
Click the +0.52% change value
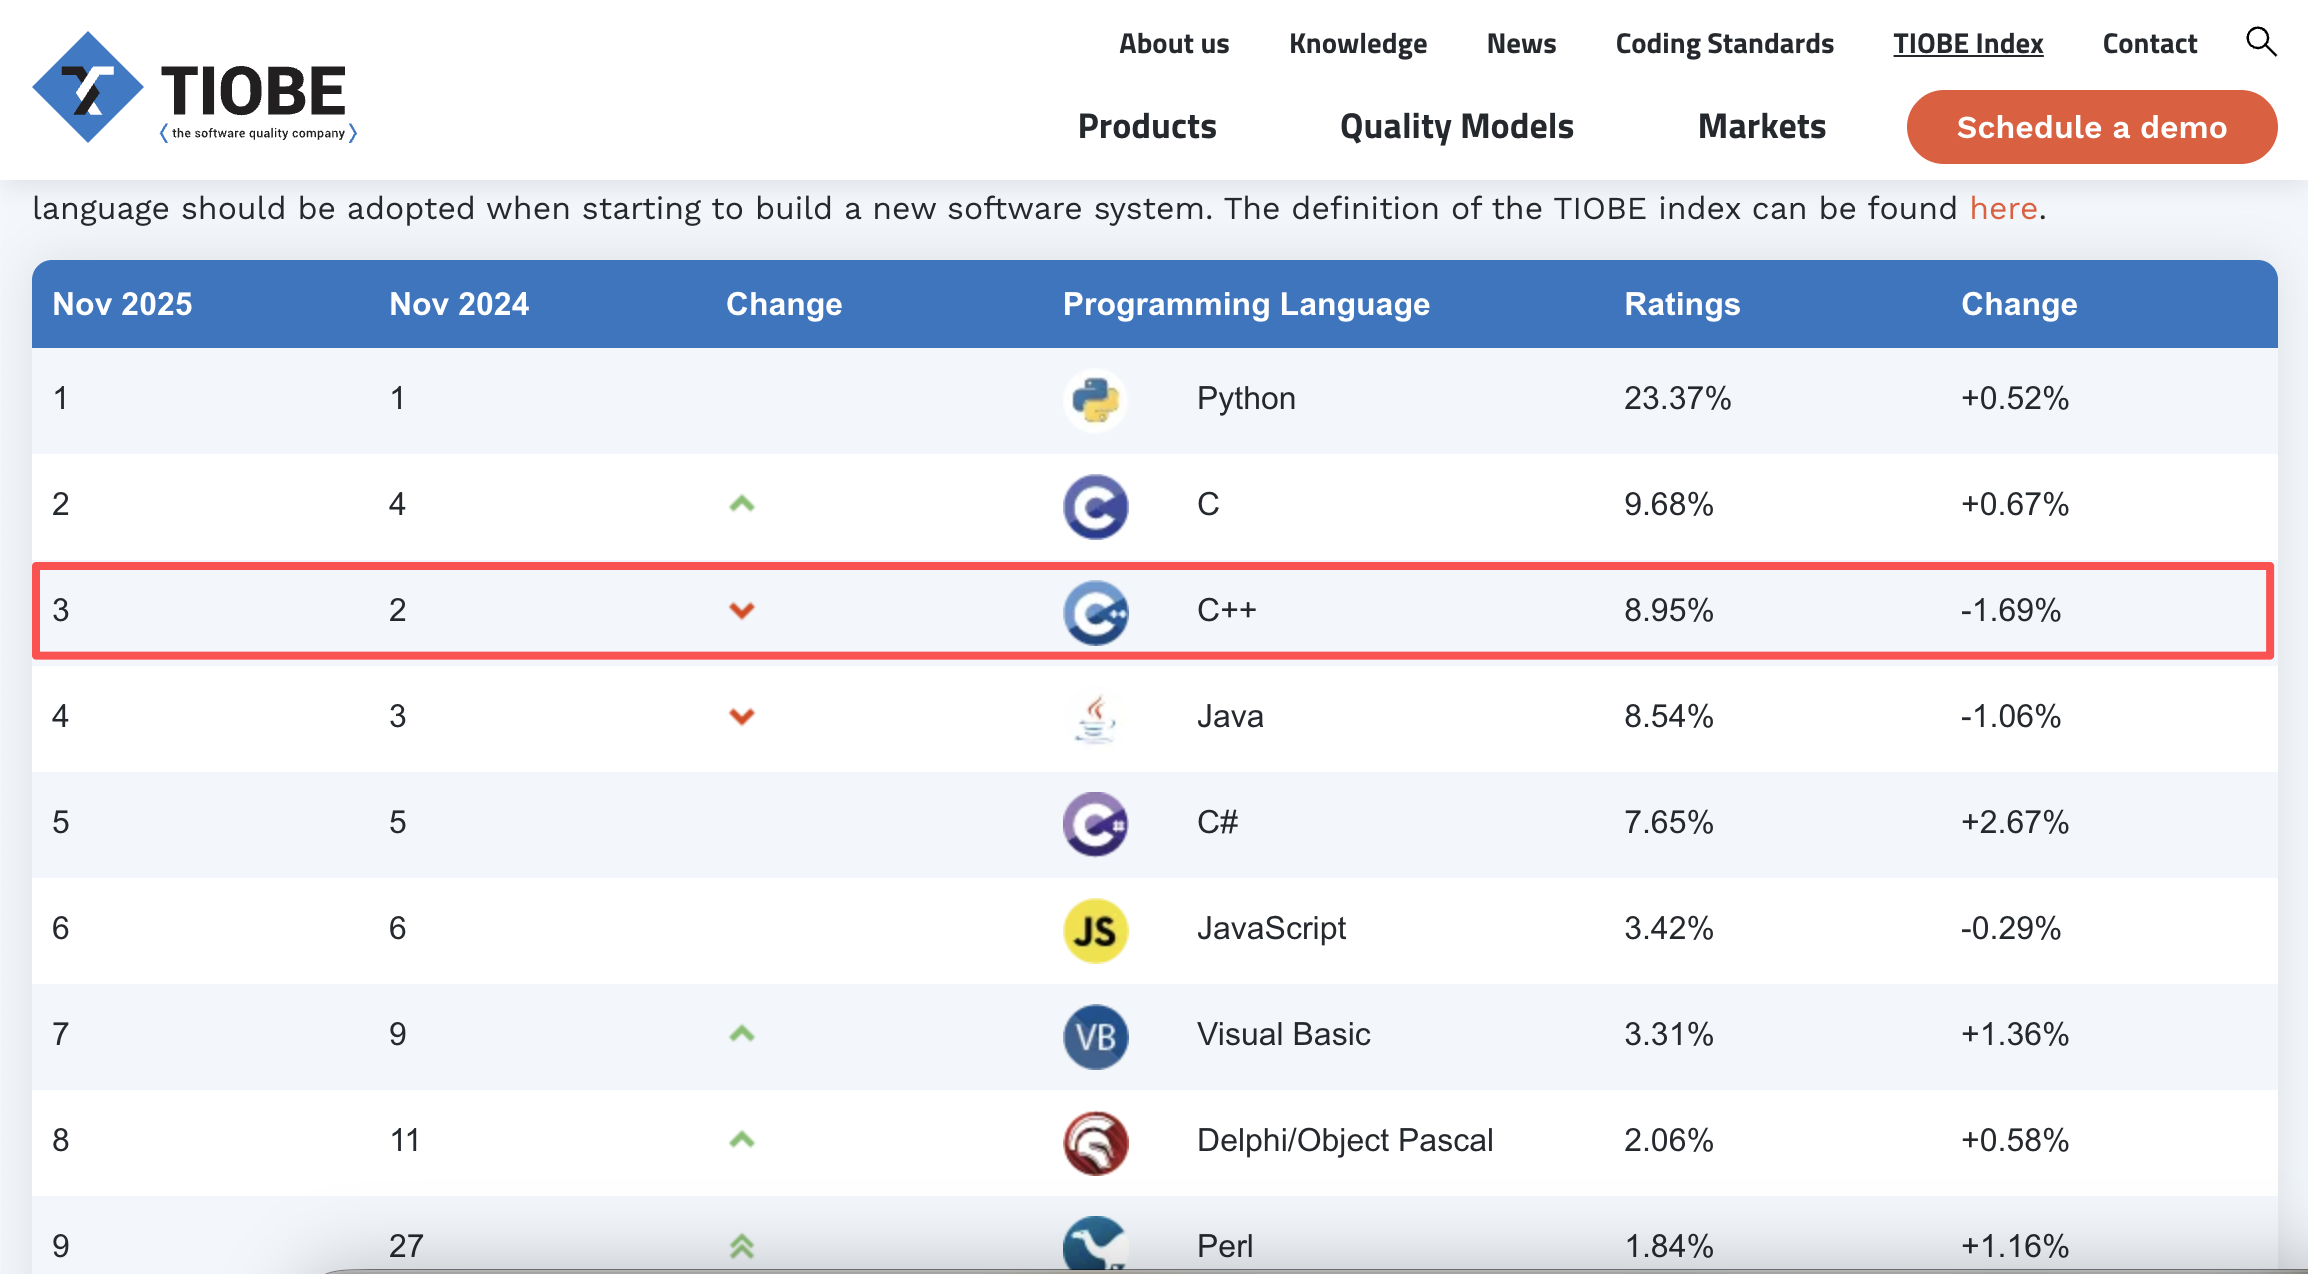pos(2015,398)
